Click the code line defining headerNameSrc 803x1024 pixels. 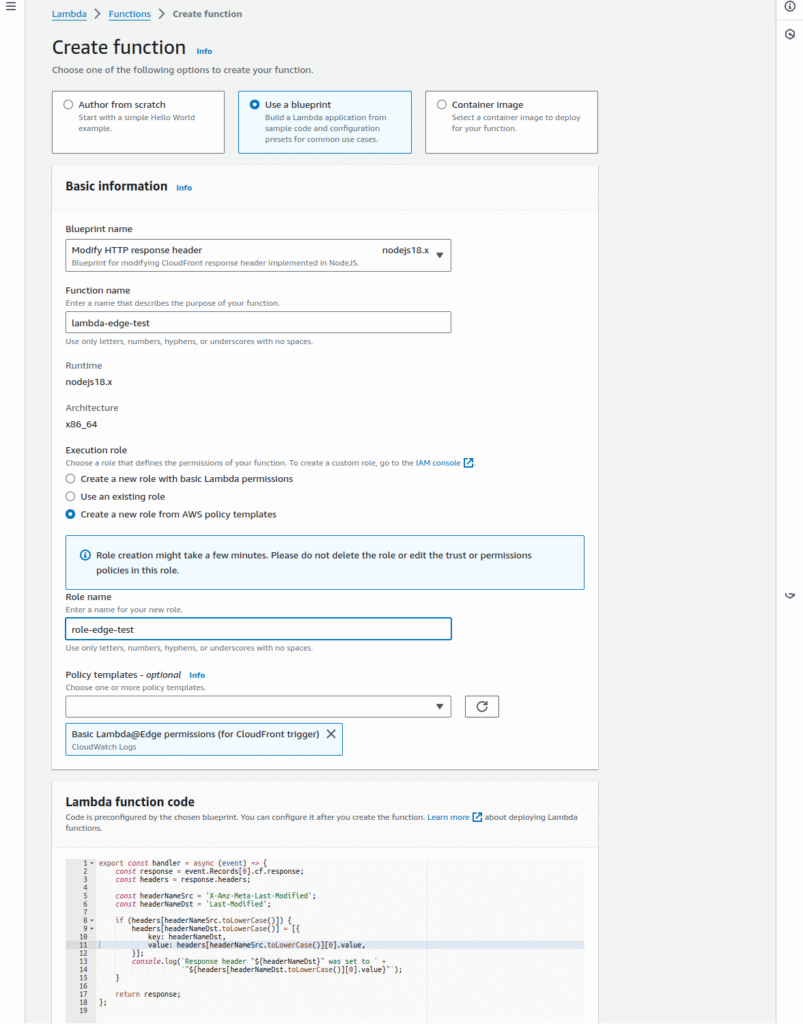click(215, 896)
